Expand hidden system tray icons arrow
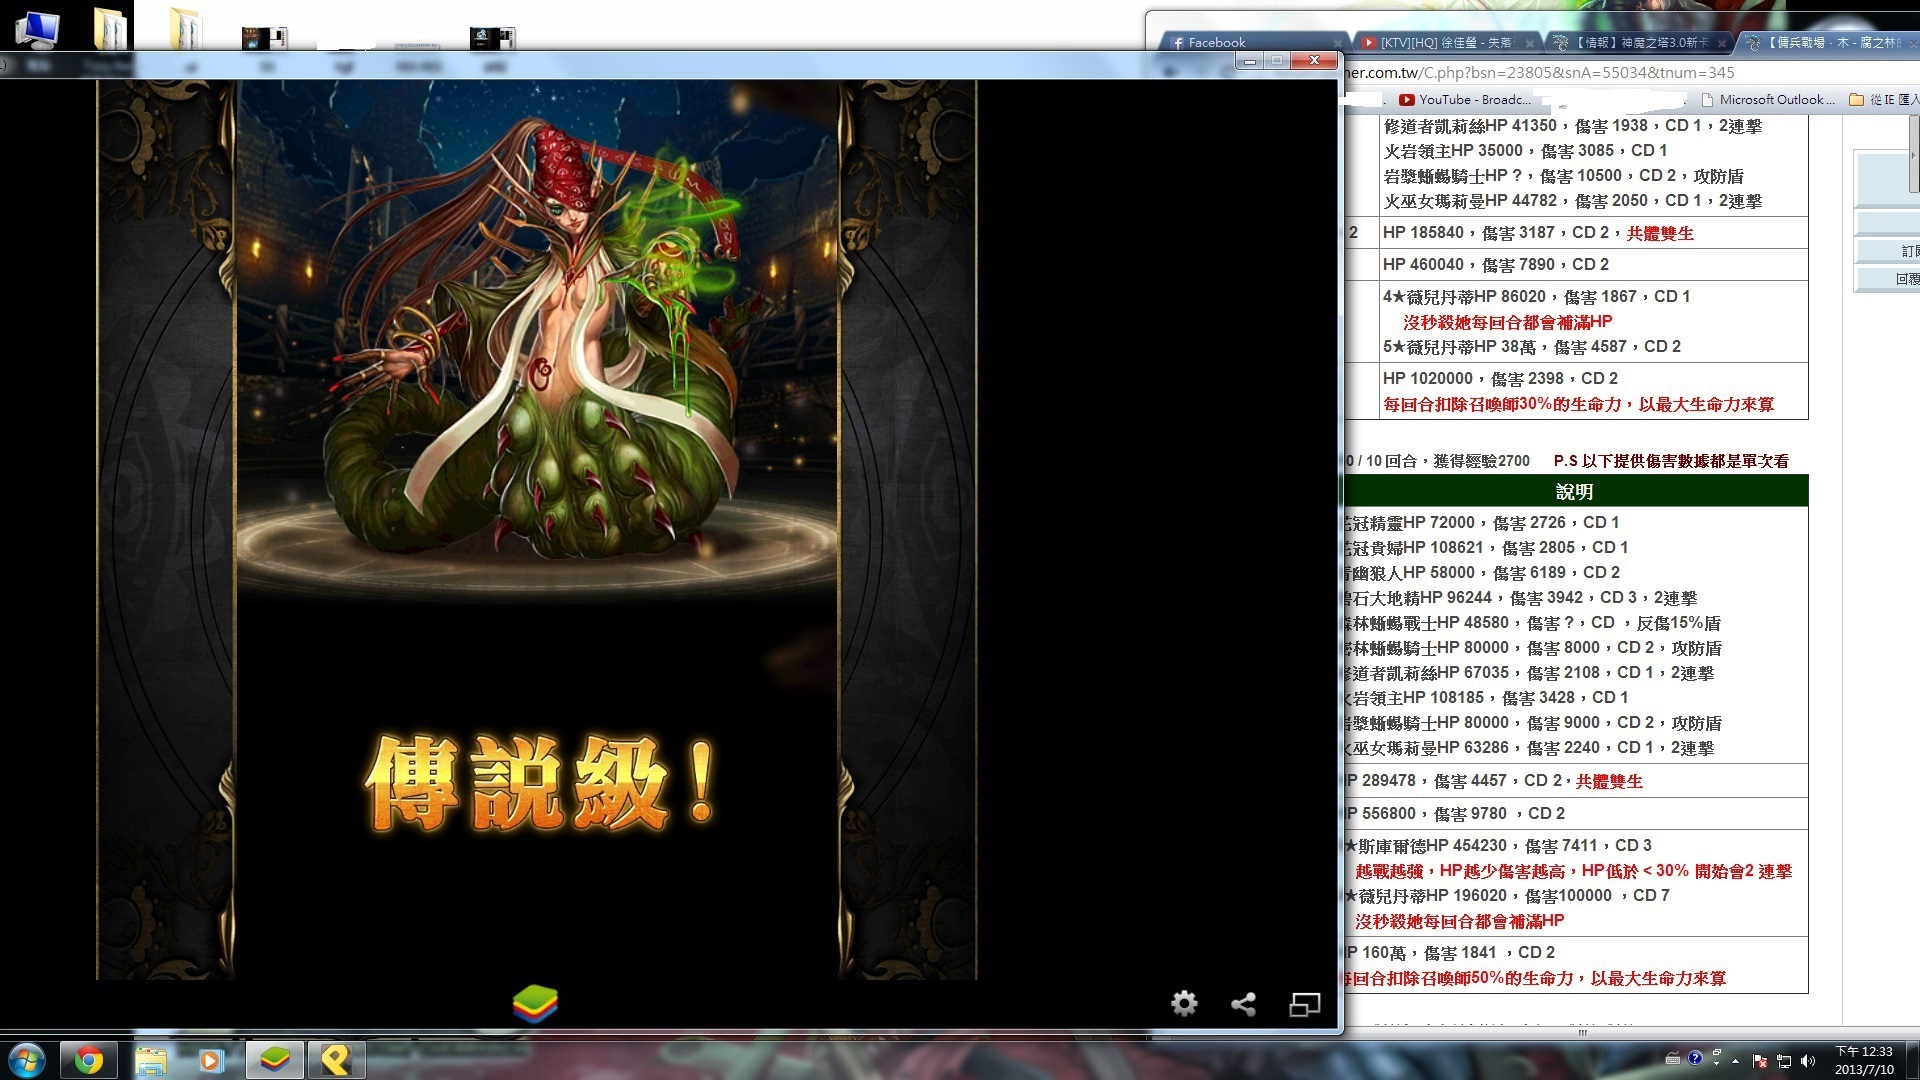Screen dimensions: 1920x1080 1735,1061
